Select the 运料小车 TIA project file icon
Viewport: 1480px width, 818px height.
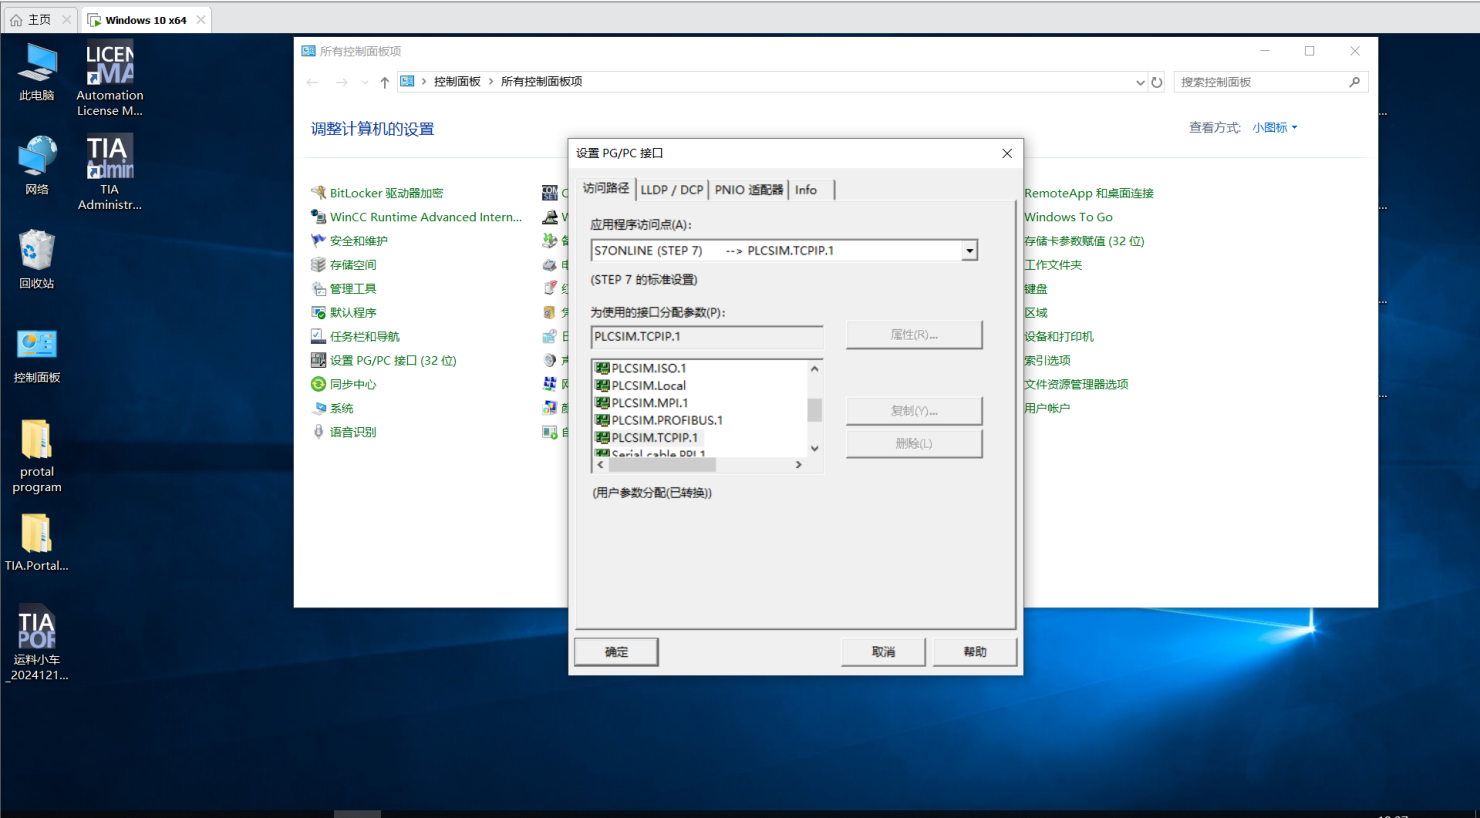pos(37,642)
